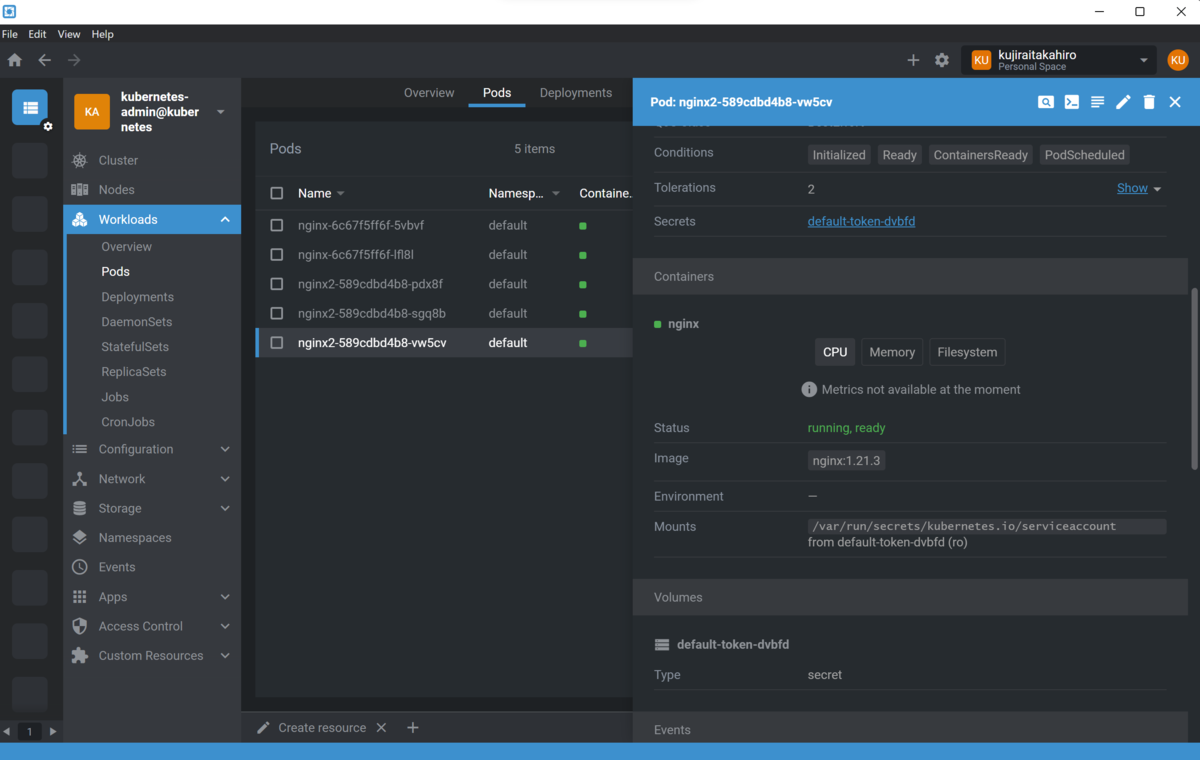The width and height of the screenshot is (1200, 760).
Task: Click the Access Control shield icon
Action: (80, 626)
